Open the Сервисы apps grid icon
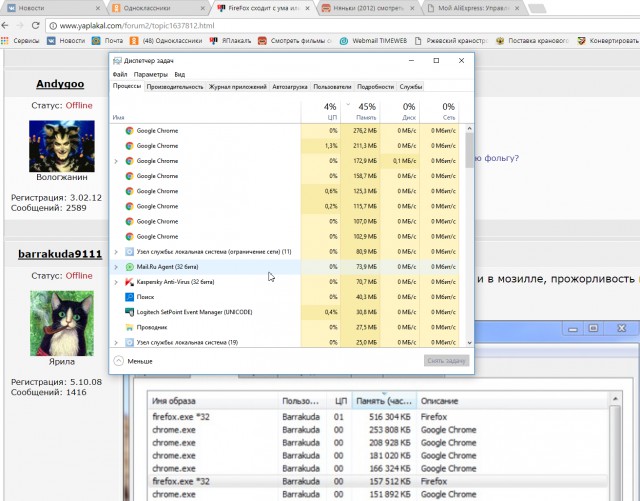The width and height of the screenshot is (640, 501). pos(4,40)
